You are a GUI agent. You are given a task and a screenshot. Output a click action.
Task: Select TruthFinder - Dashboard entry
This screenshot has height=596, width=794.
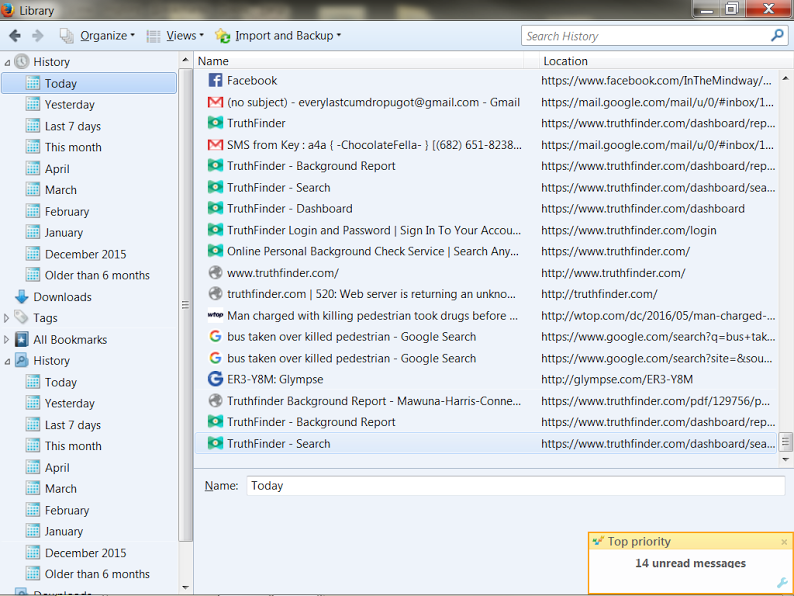pos(486,209)
